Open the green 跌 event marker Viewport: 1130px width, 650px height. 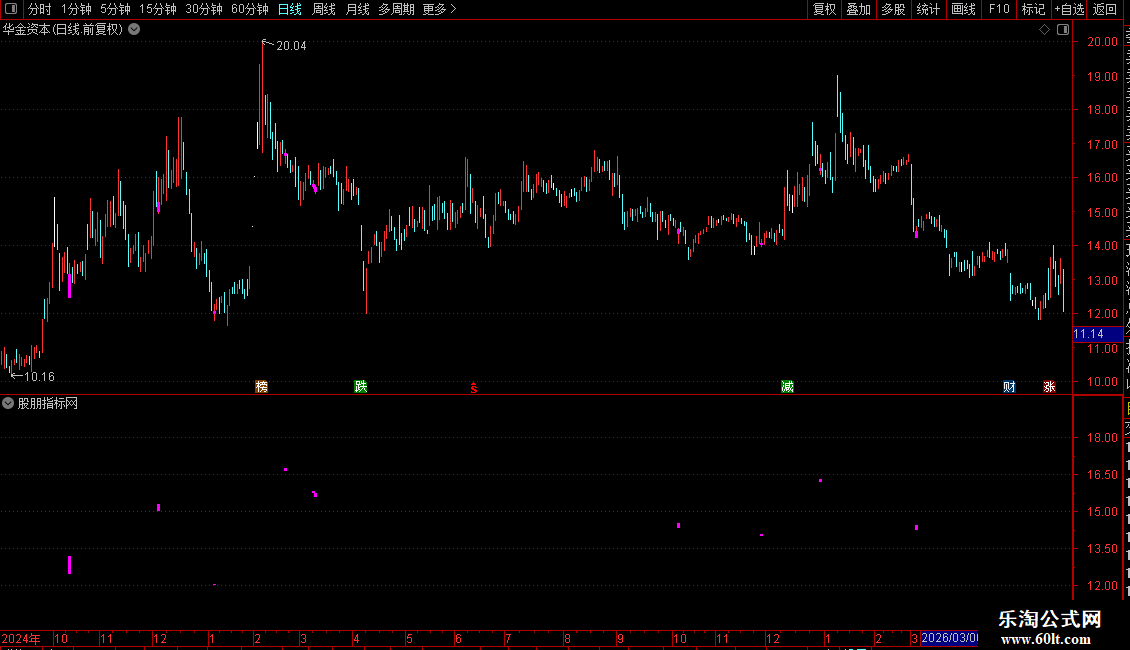point(361,387)
